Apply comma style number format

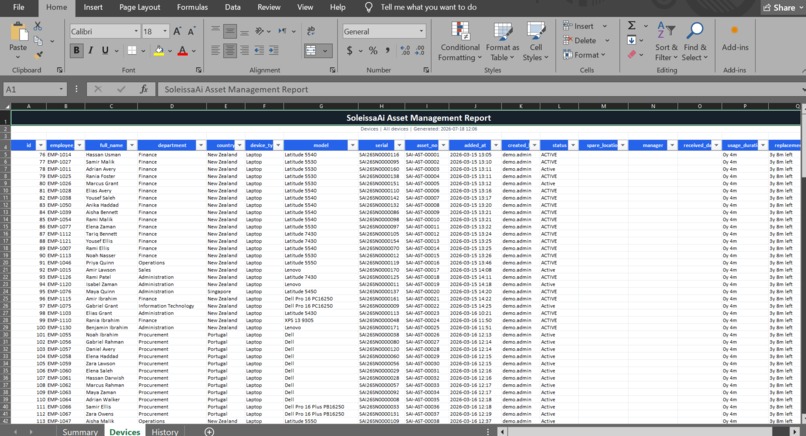[387, 50]
